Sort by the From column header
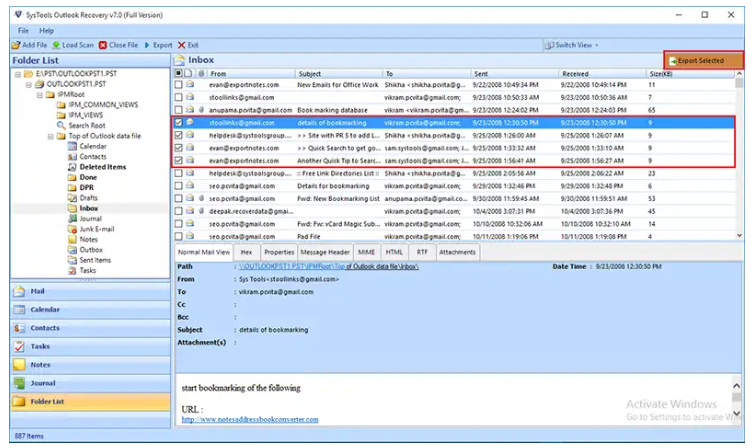 point(251,74)
